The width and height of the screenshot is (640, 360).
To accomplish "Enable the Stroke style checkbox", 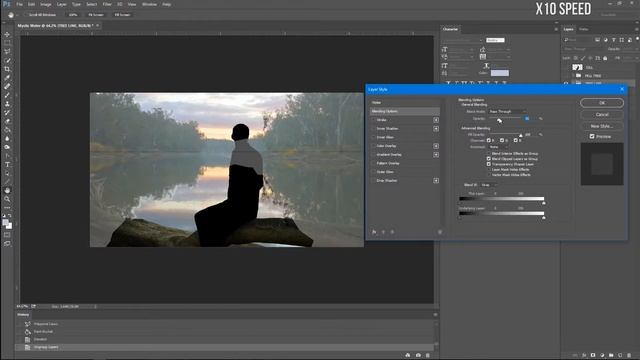I will [373, 120].
